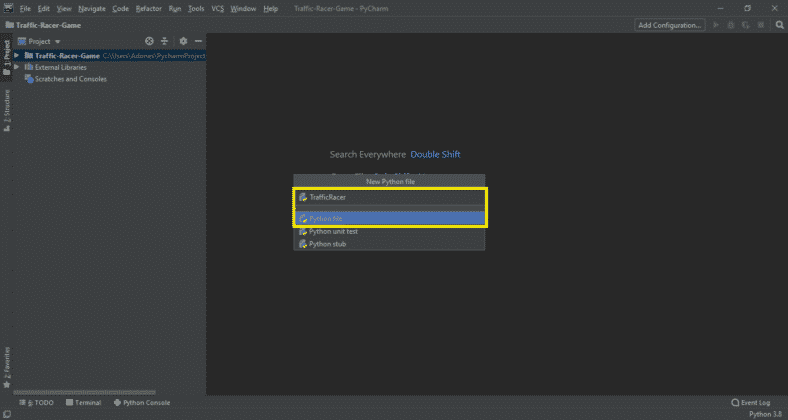
Task: Toggle tool window bars icon in status bar
Action: tap(7, 412)
